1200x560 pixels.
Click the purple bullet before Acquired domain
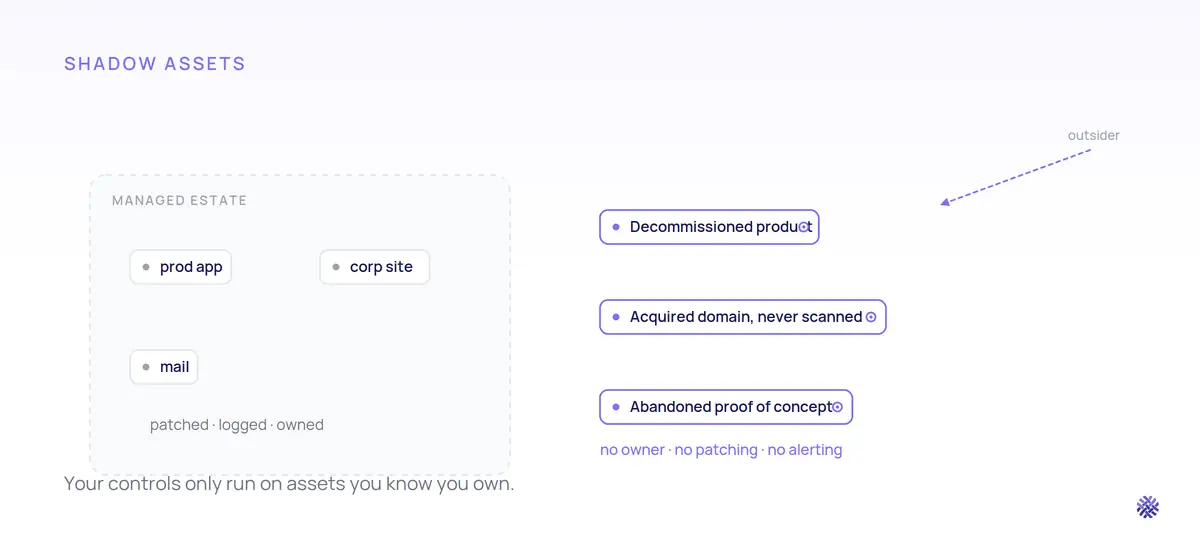[x=616, y=317]
